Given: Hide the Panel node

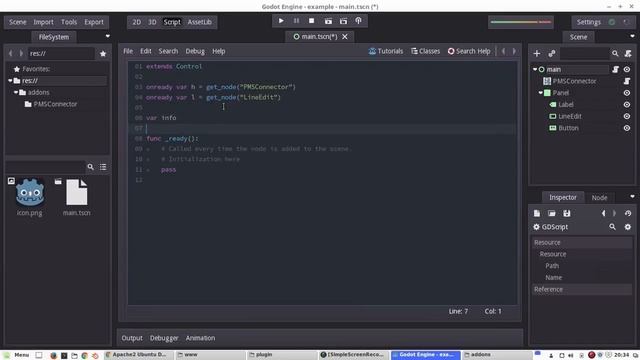Looking at the screenshot, I should (x=627, y=93).
